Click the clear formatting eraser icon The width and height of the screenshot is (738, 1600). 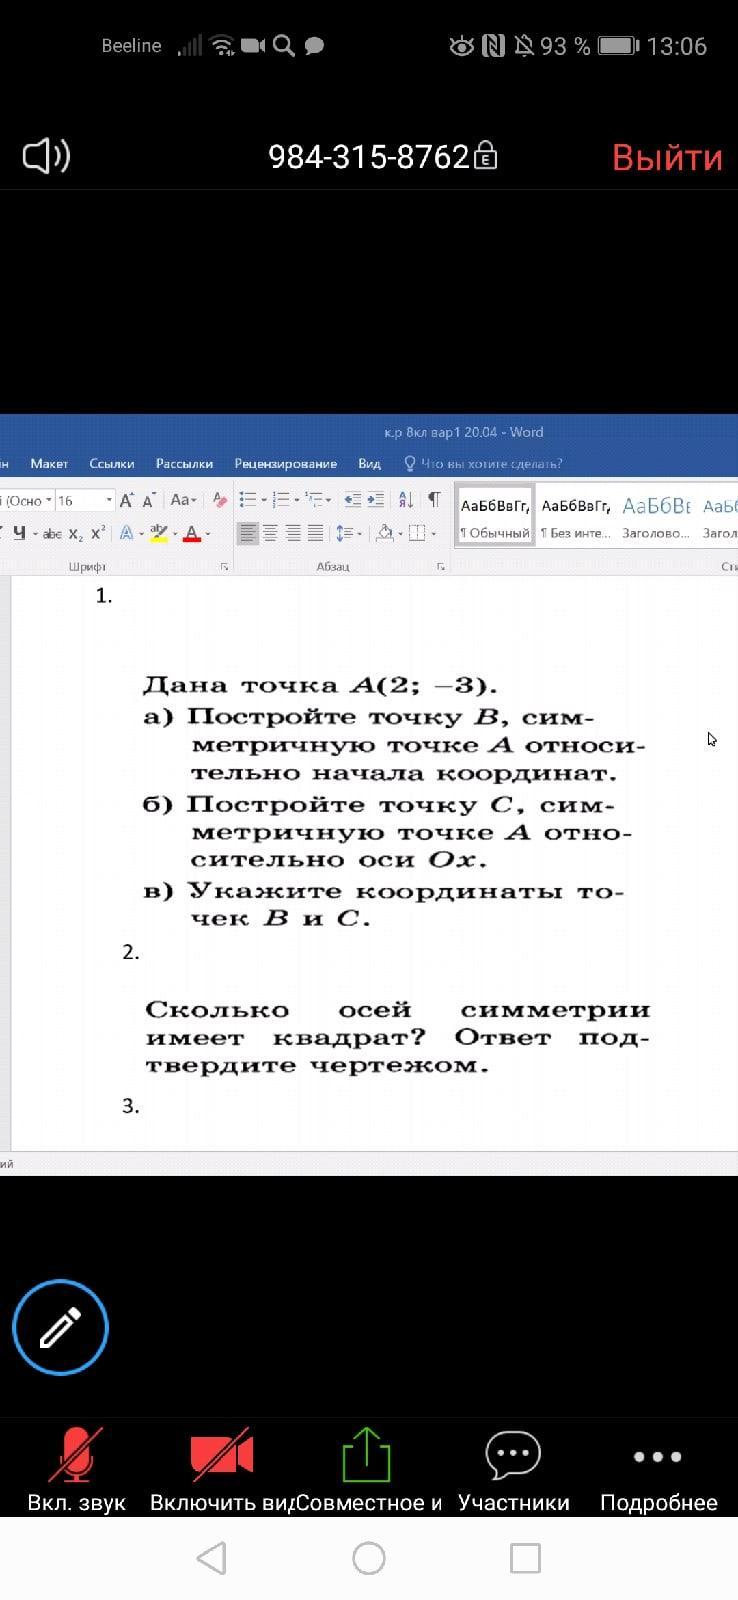pos(220,500)
